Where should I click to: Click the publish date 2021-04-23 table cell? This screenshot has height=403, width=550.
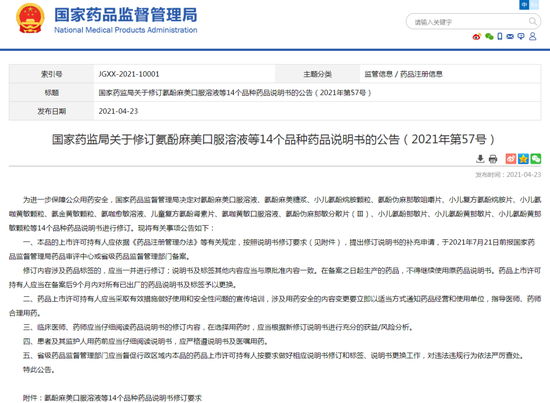pyautogui.click(x=317, y=111)
